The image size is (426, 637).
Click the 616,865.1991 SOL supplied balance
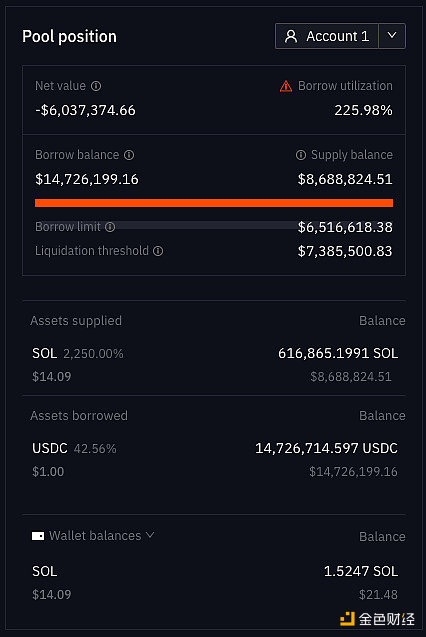click(x=338, y=353)
